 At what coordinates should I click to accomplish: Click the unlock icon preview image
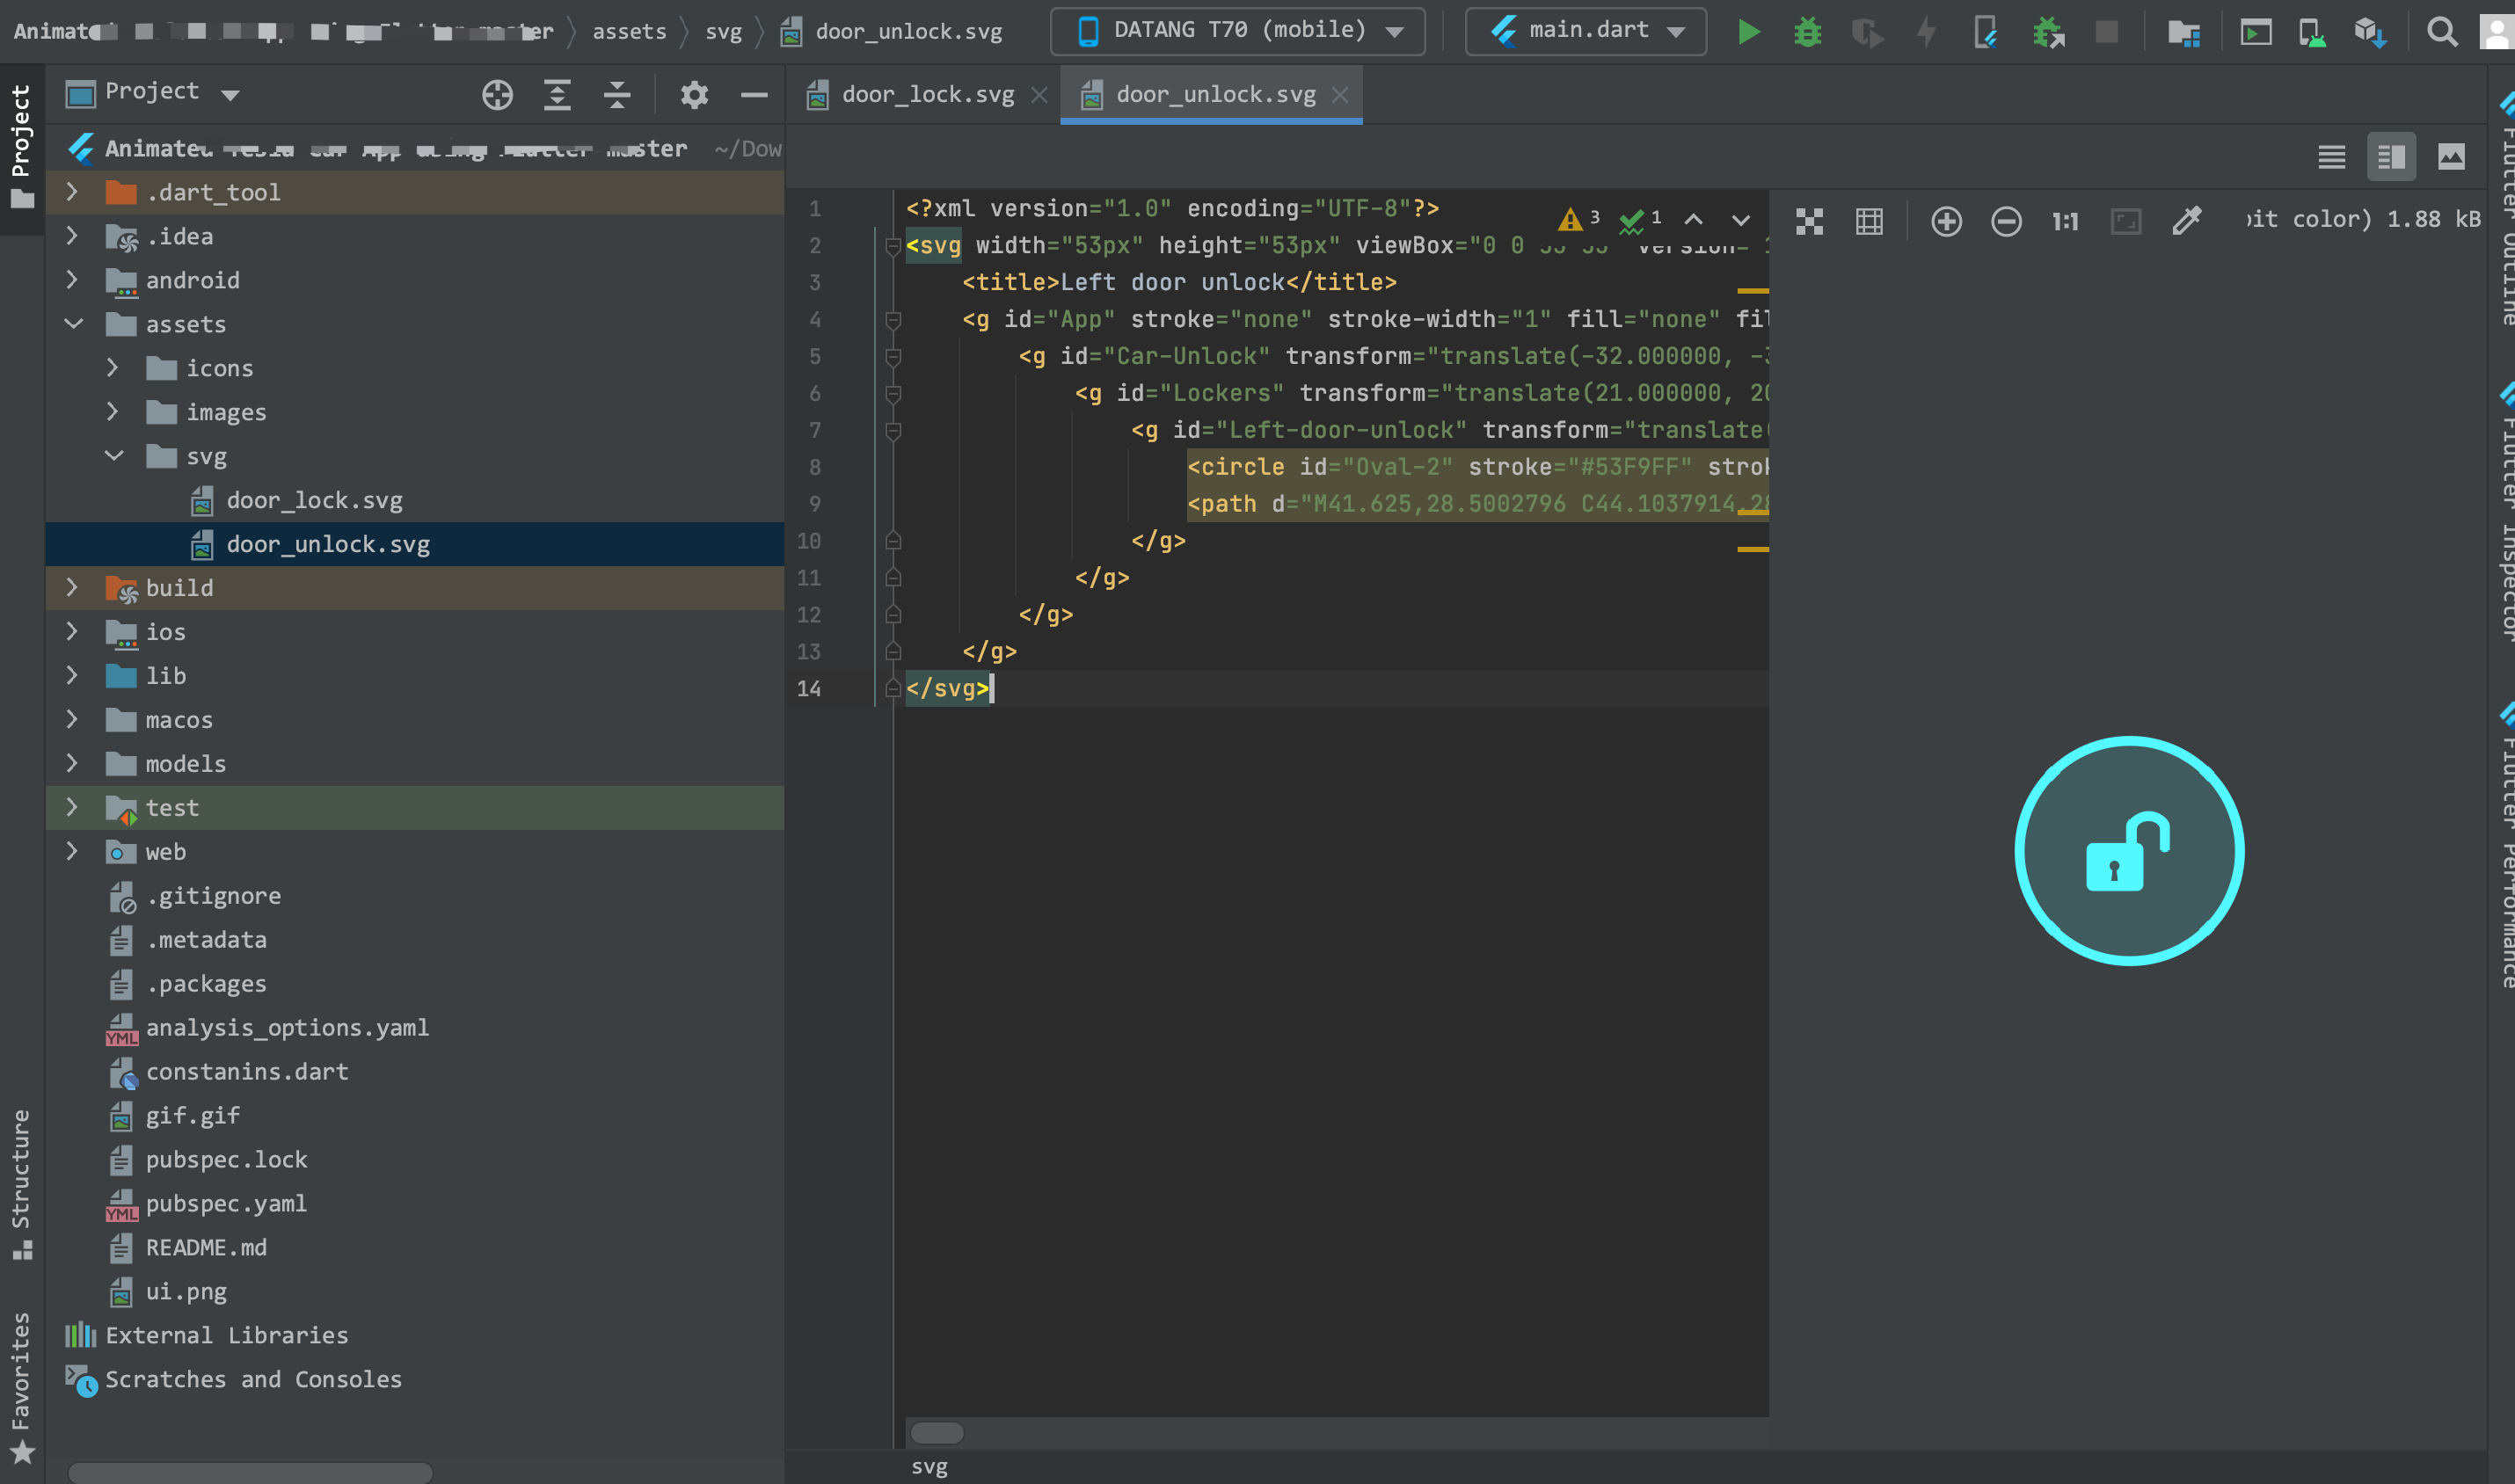pyautogui.click(x=2128, y=851)
